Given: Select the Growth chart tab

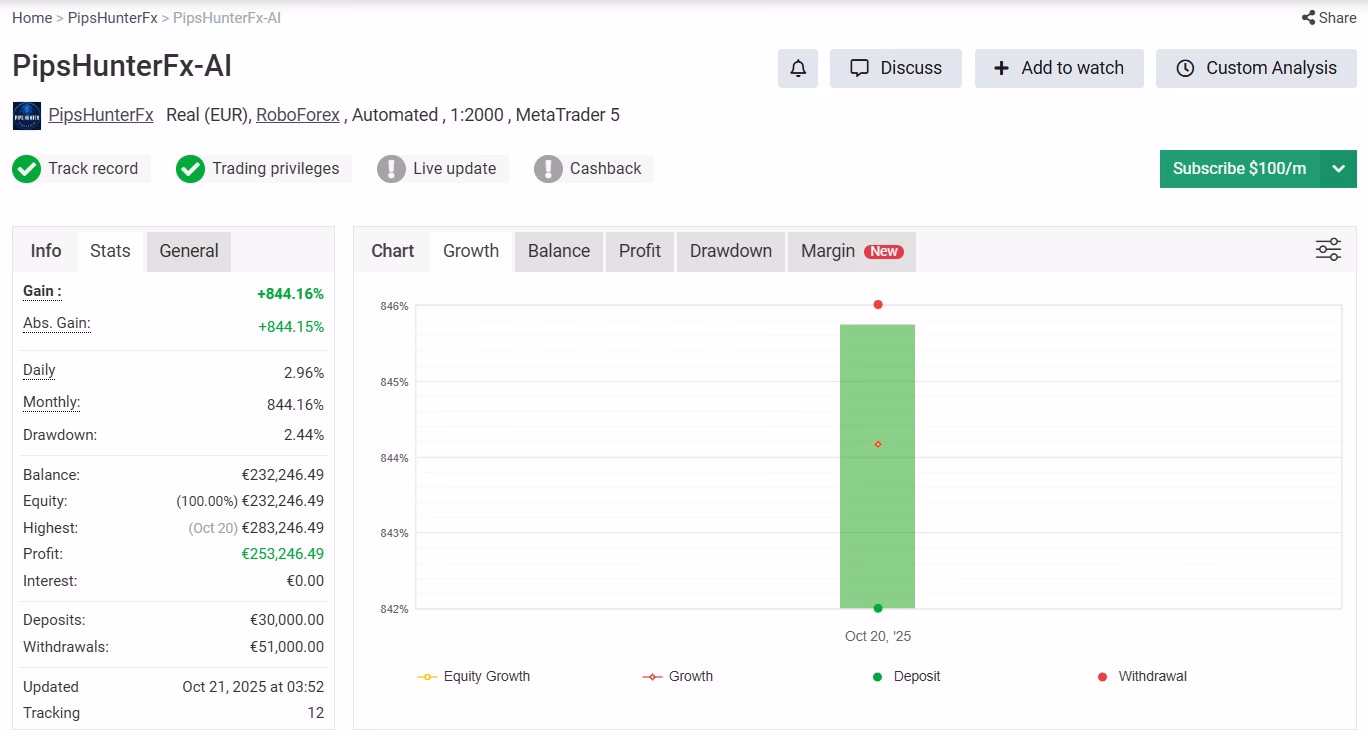Looking at the screenshot, I should click(x=471, y=251).
